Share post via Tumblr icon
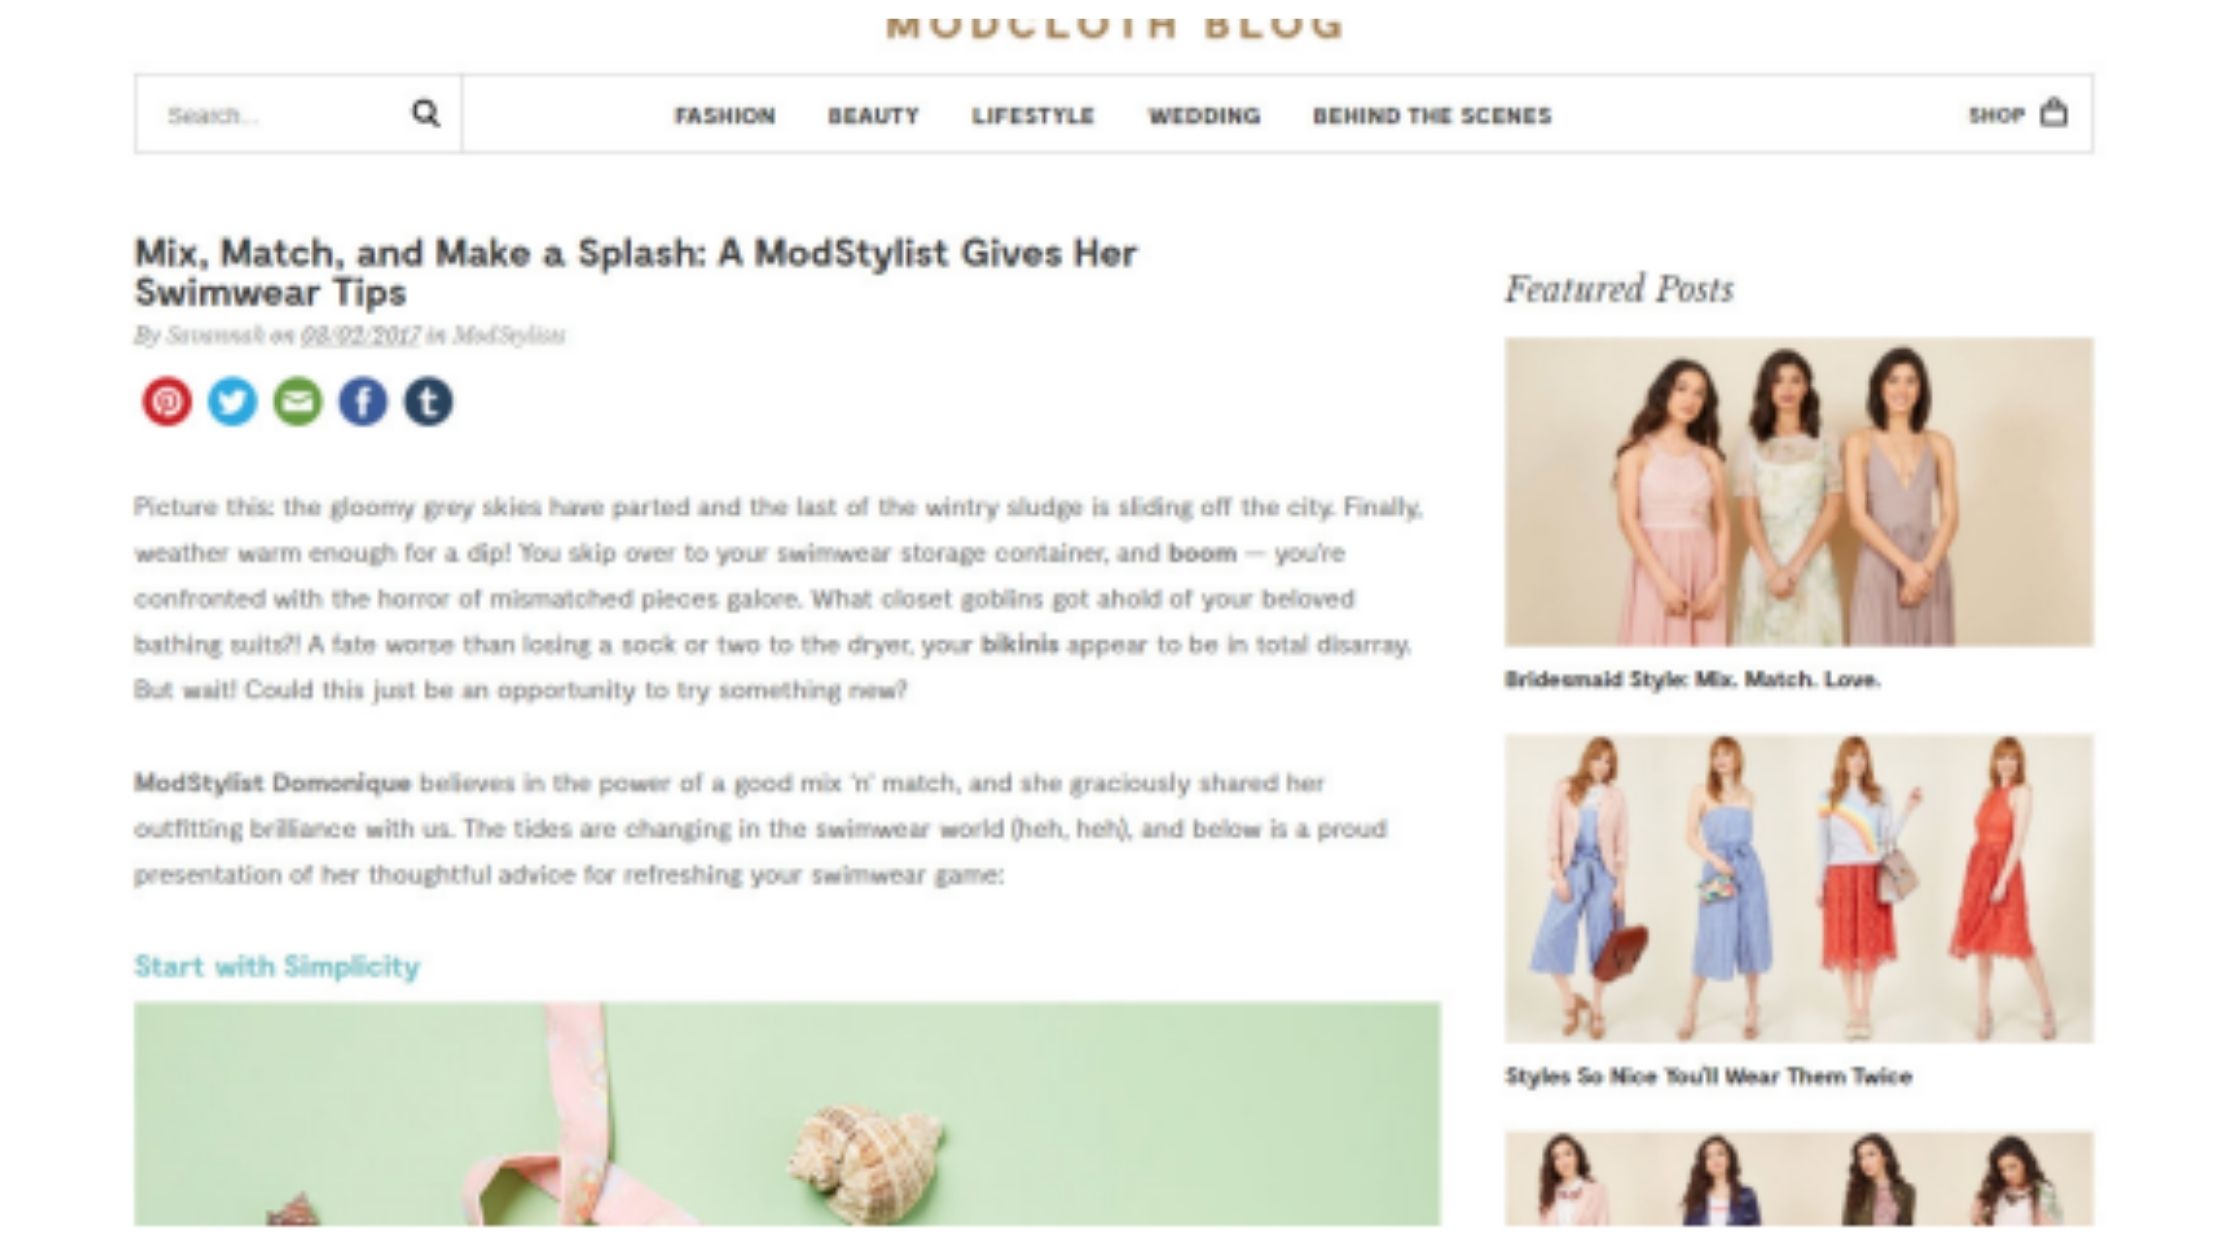Screen dimensions: 2240x1260 click(428, 402)
